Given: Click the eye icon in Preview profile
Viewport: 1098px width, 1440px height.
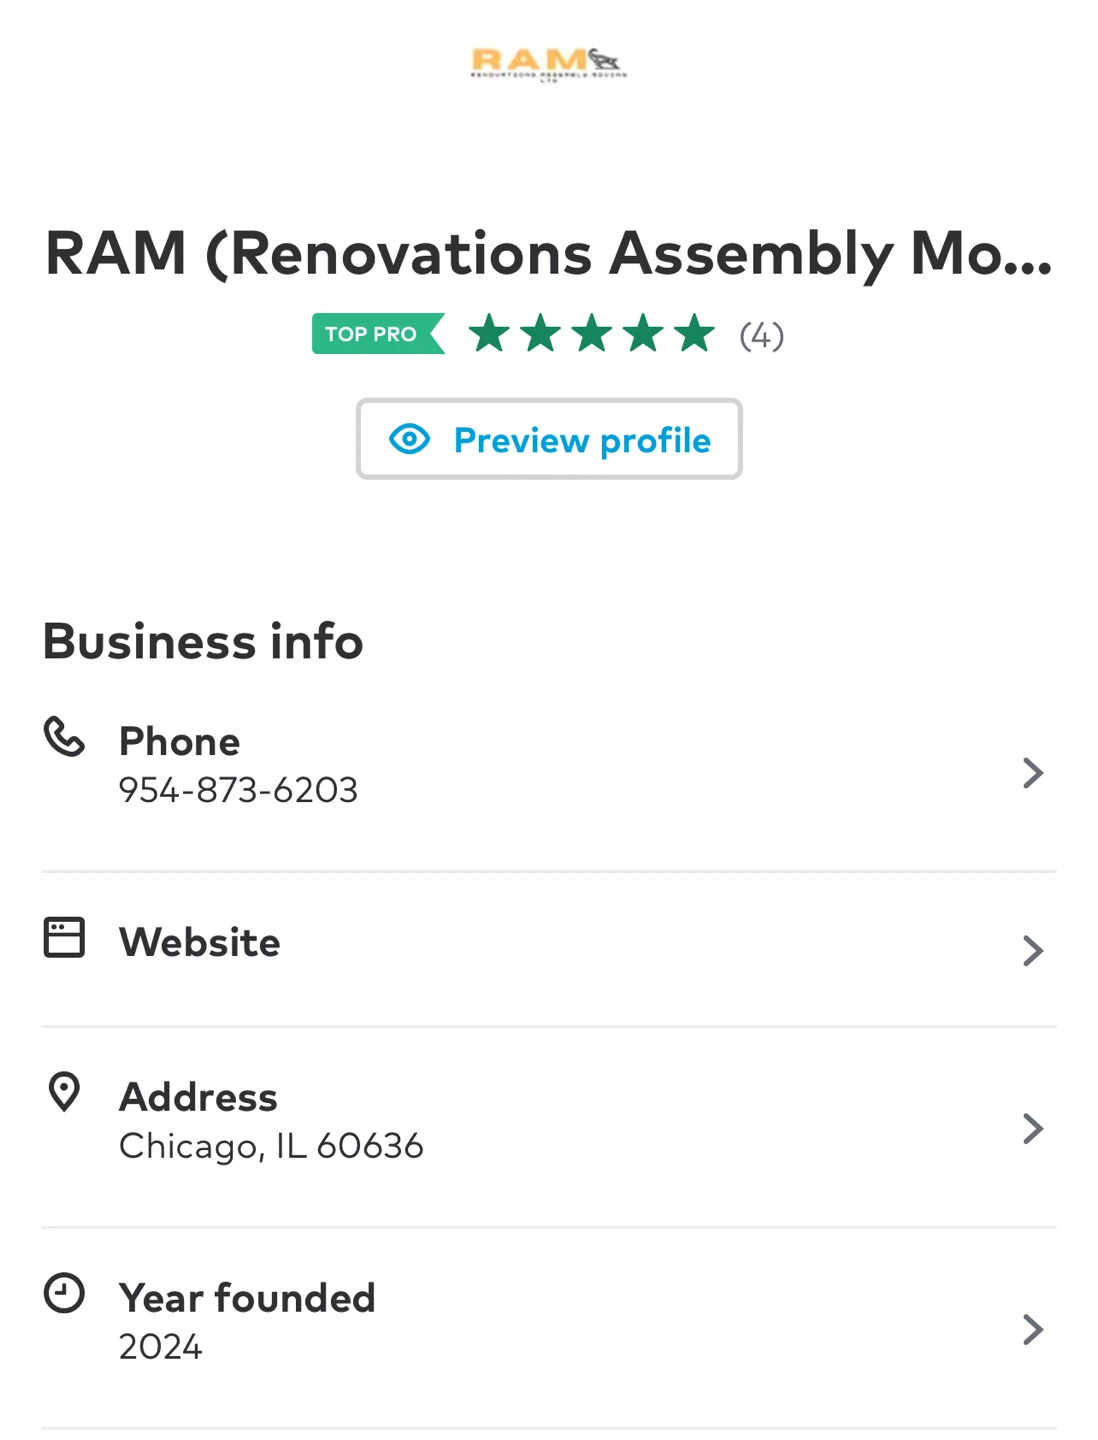Looking at the screenshot, I should click(x=410, y=439).
